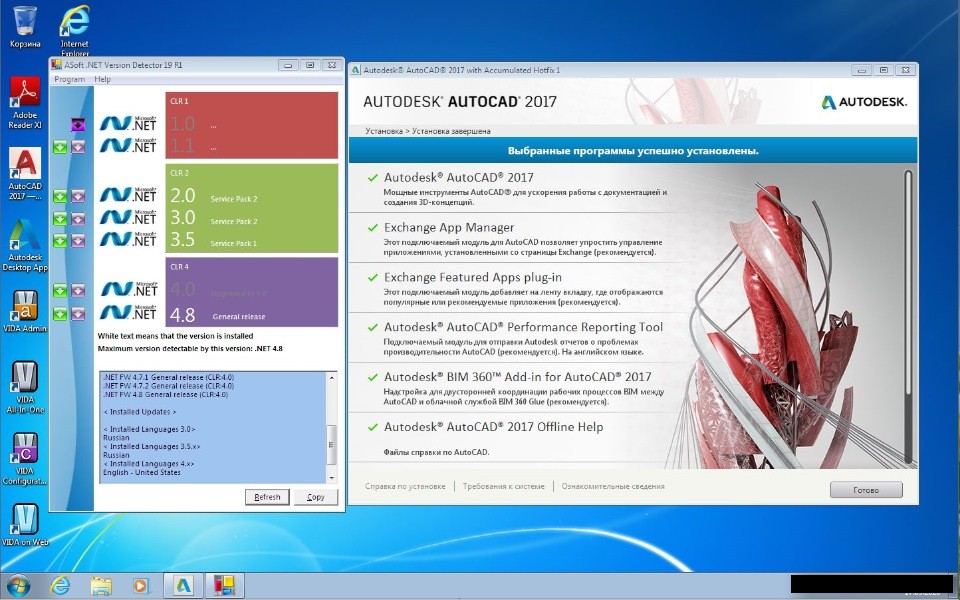This screenshot has height=600, width=960.
Task: Click the "Exchange Featured Apps plug-in" entry
Action: 473,277
